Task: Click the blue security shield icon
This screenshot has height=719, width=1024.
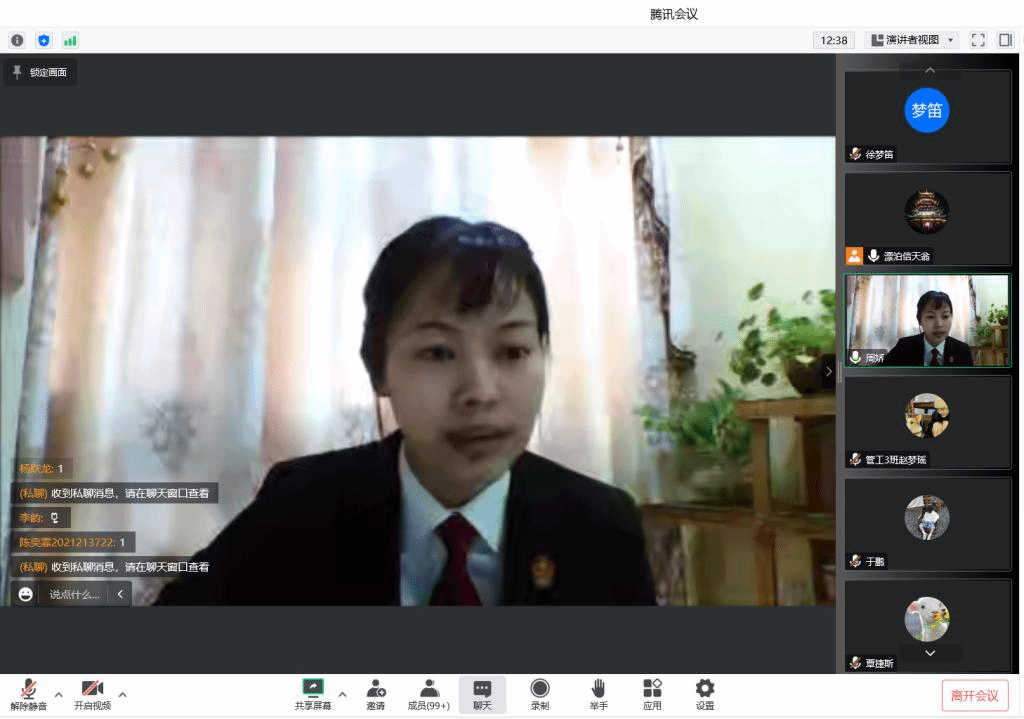Action: point(43,40)
